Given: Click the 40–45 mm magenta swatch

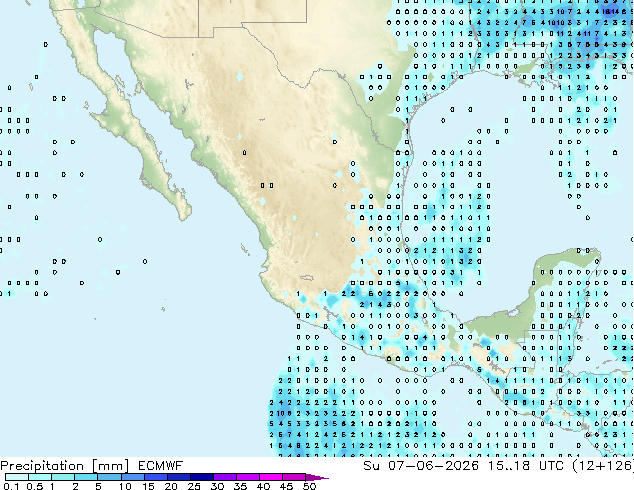Looking at the screenshot, I should (x=271, y=477).
